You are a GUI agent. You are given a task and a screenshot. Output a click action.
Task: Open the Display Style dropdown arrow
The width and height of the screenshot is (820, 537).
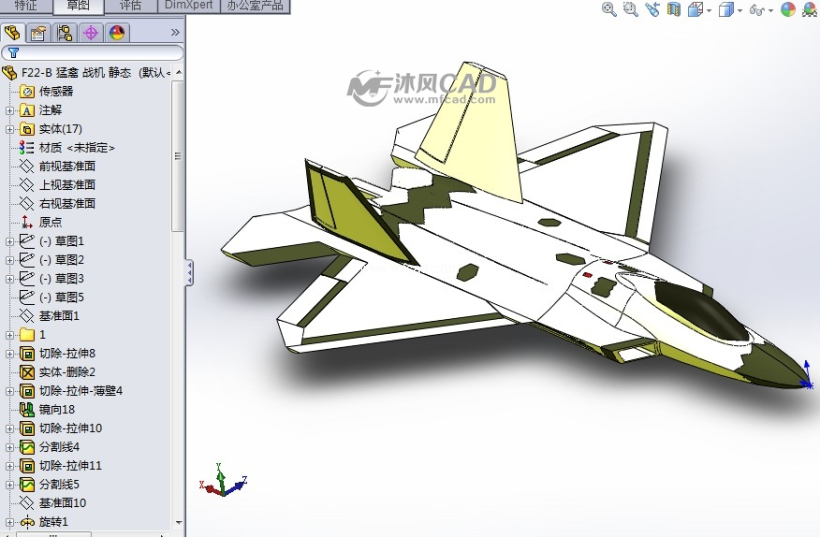(x=740, y=10)
